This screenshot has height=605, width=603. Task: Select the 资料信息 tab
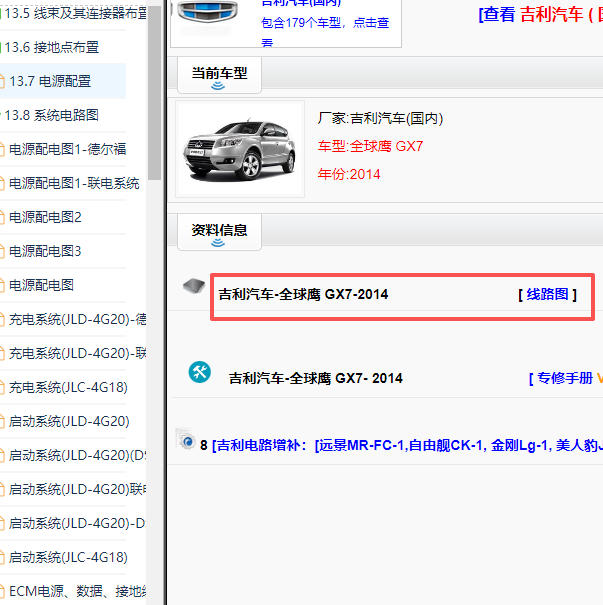(219, 232)
